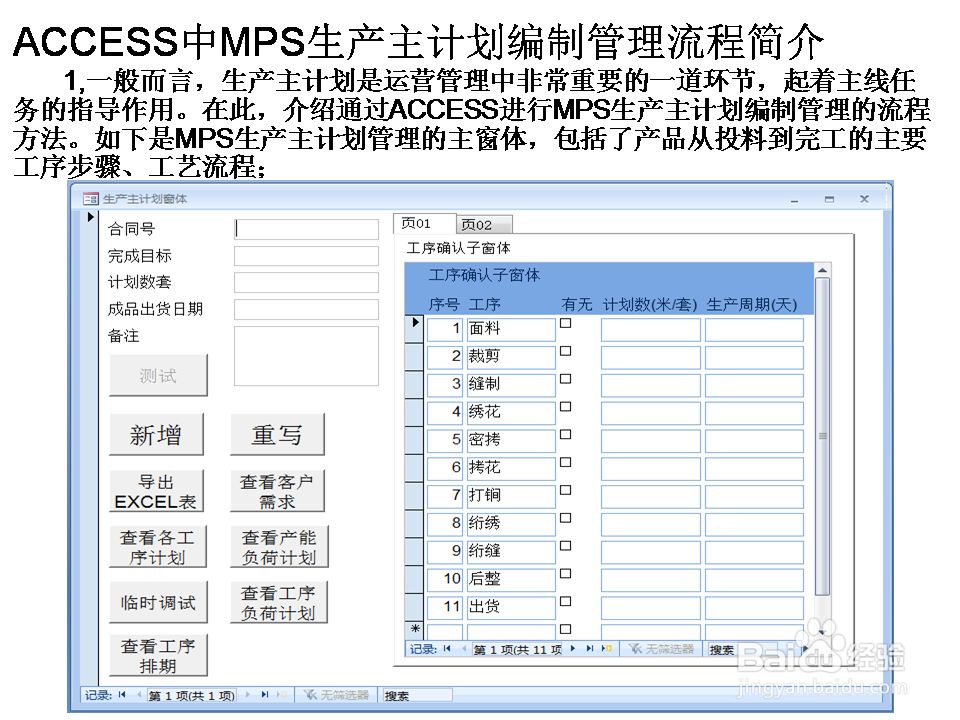Click 生产周期 field for 后整 row
Screen dimensions: 960x720
tap(754, 580)
